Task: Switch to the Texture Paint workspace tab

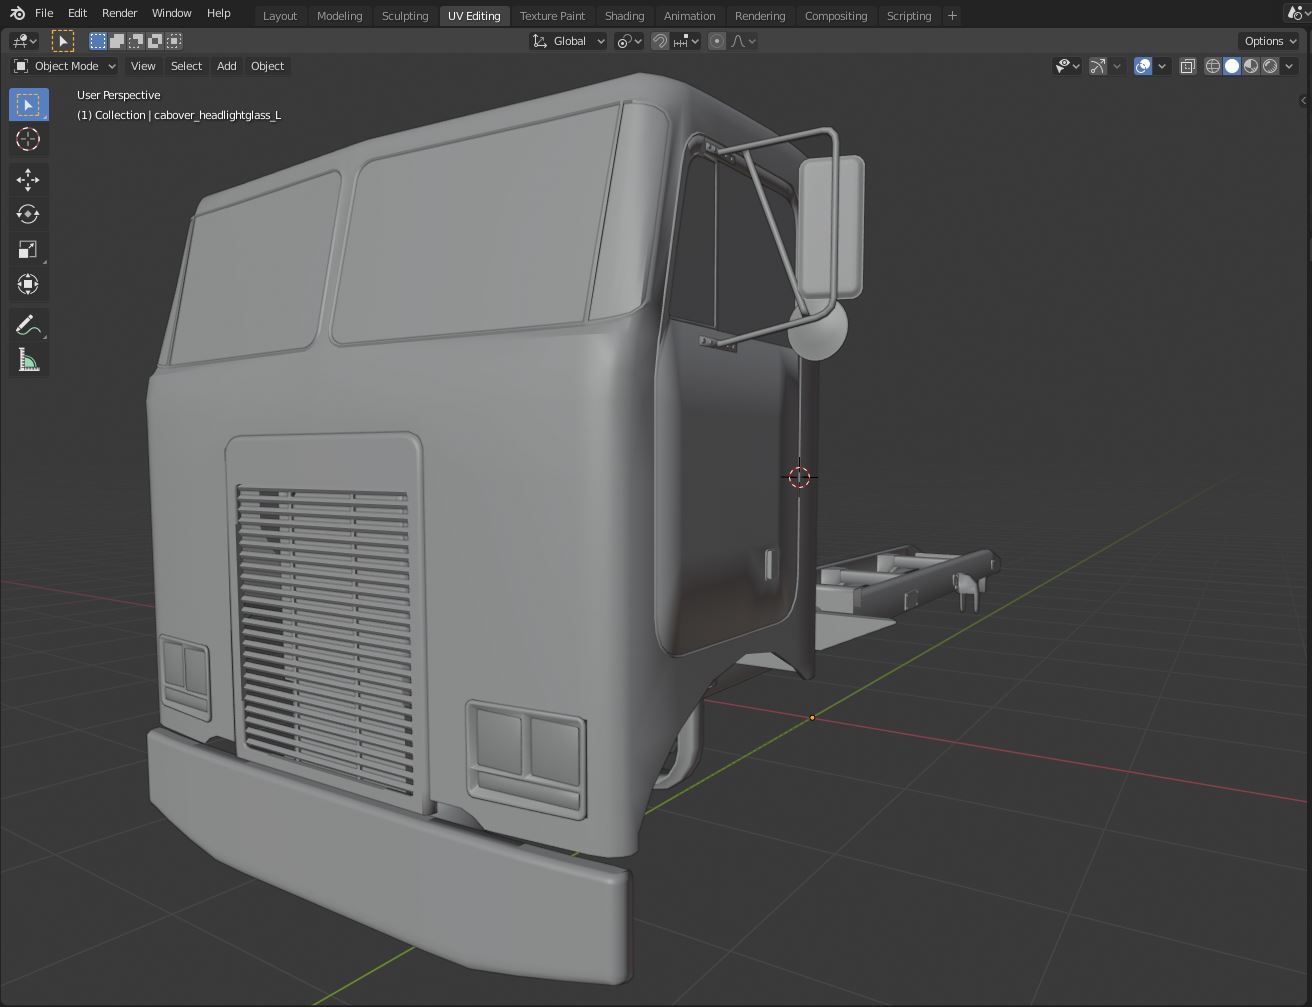Action: click(x=553, y=16)
